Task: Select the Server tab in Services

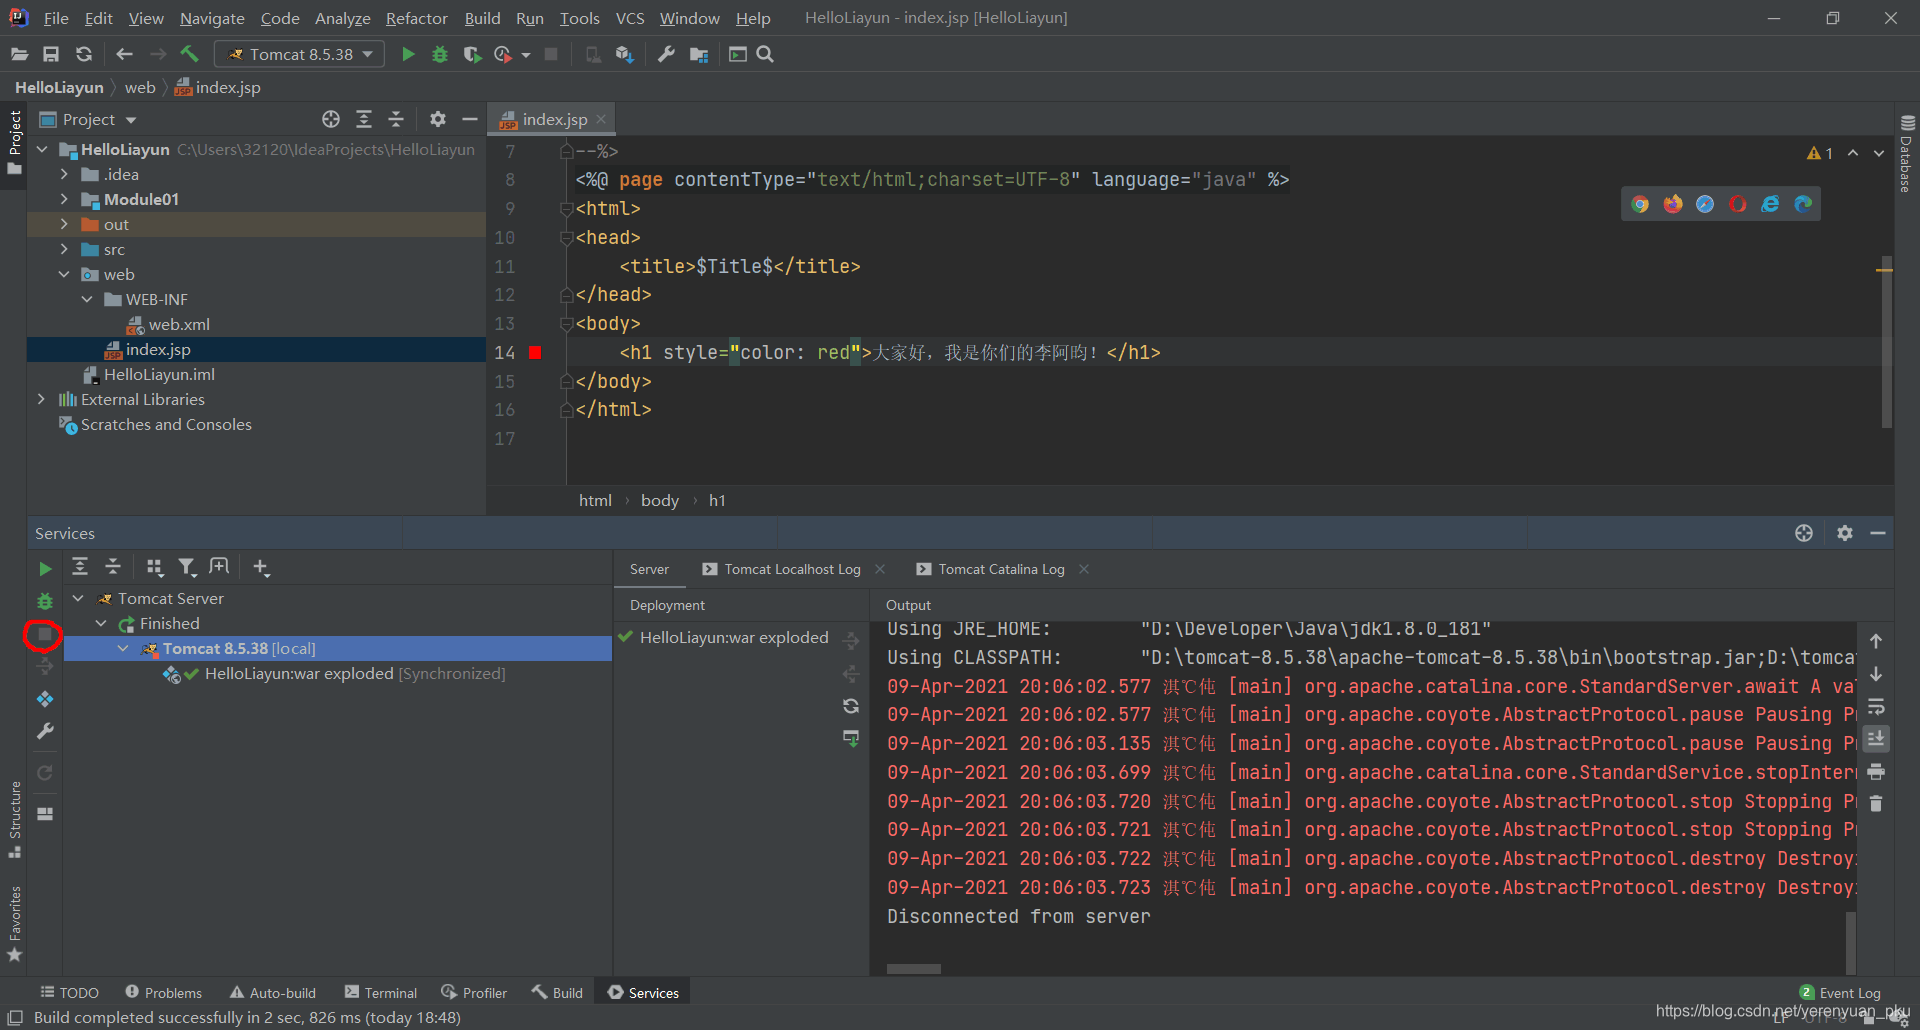Action: 649,569
